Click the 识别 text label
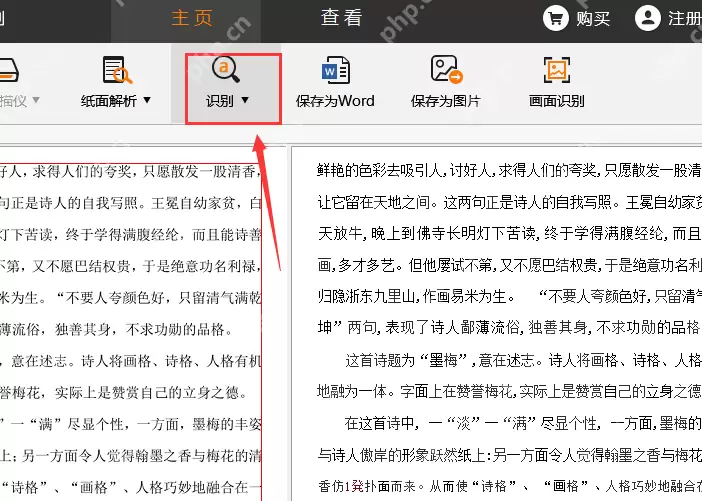This screenshot has height=501, width=702. tap(219, 101)
